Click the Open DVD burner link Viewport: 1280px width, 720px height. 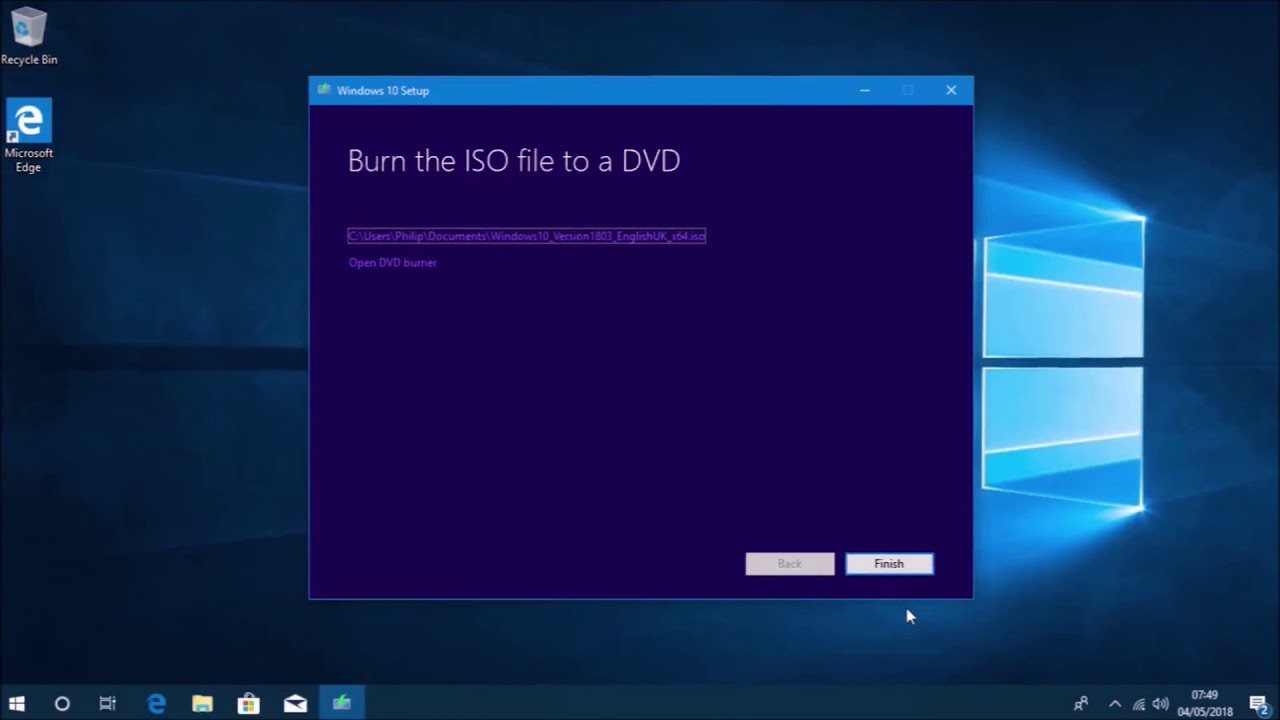(x=392, y=263)
